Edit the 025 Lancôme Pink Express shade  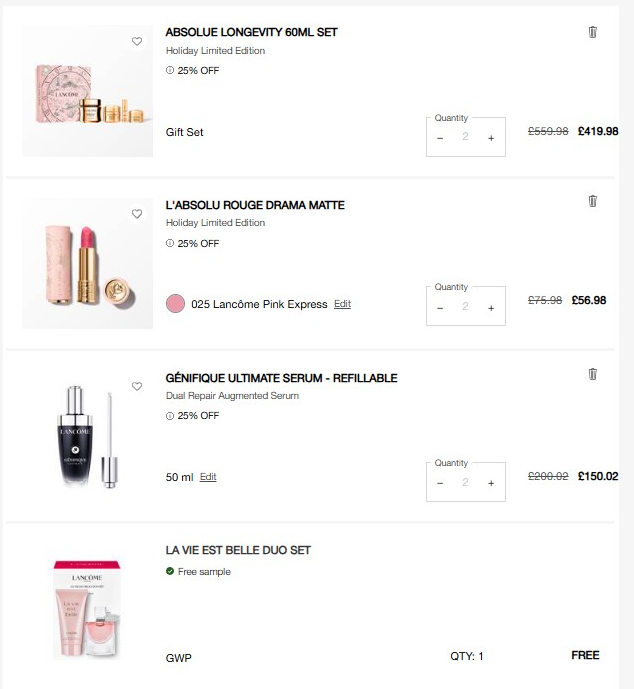[342, 304]
